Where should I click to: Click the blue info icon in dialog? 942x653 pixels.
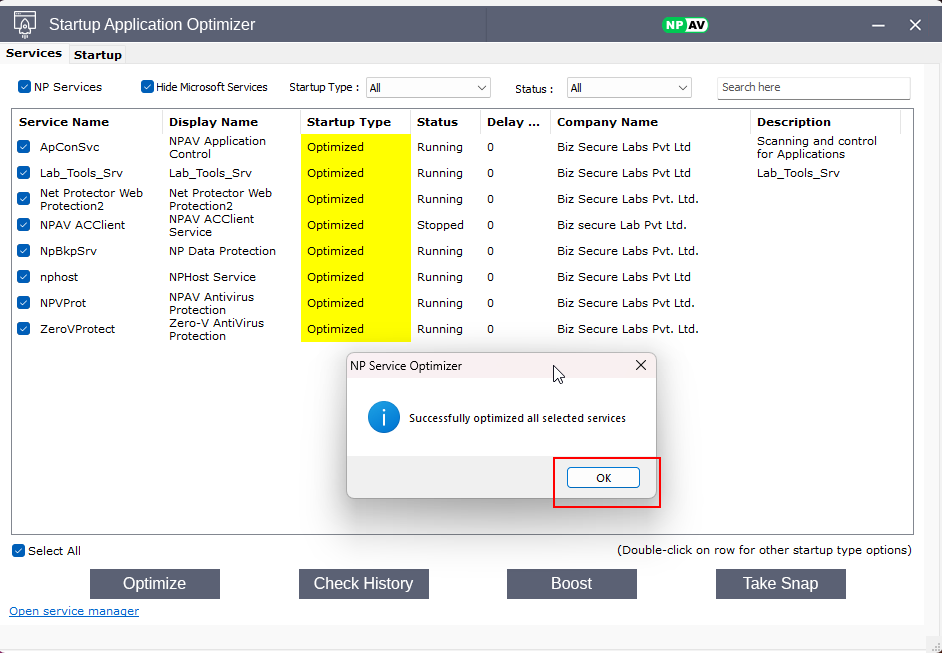tap(383, 418)
